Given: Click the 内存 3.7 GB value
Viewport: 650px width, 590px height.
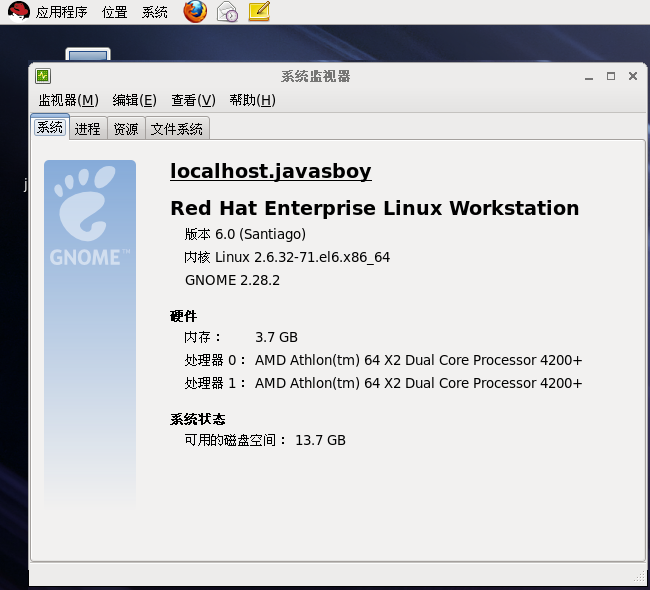Looking at the screenshot, I should [x=276, y=337].
